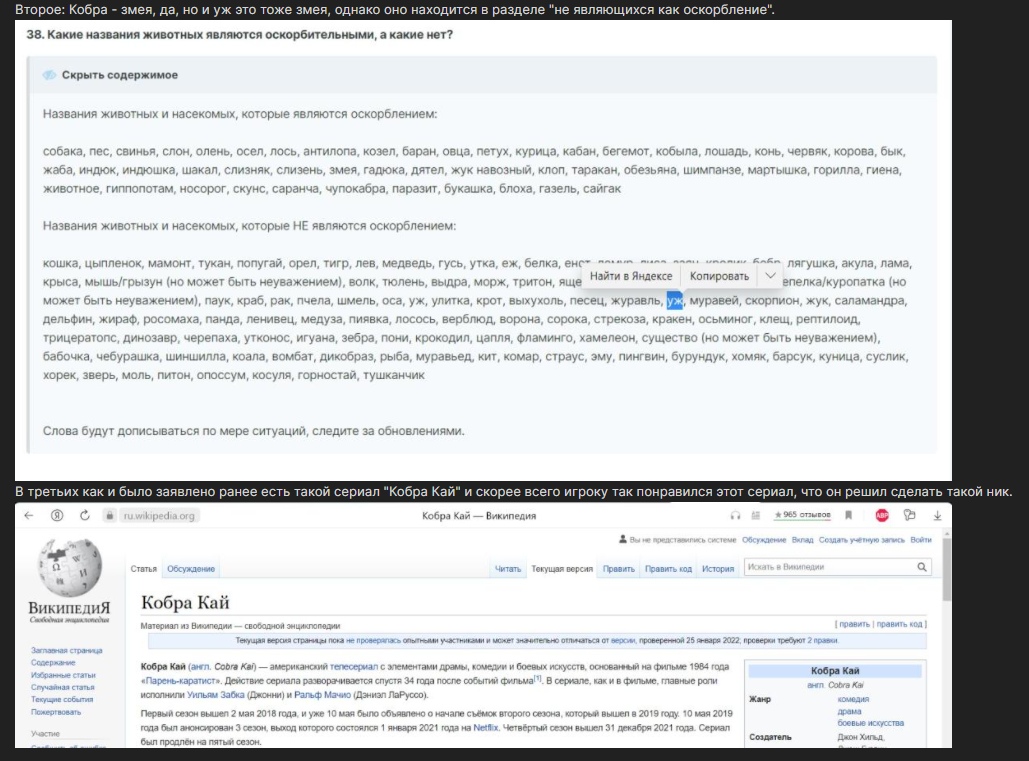Open the ABP adblock extension icon
Viewport: 1029px width, 761px height.
(x=882, y=516)
